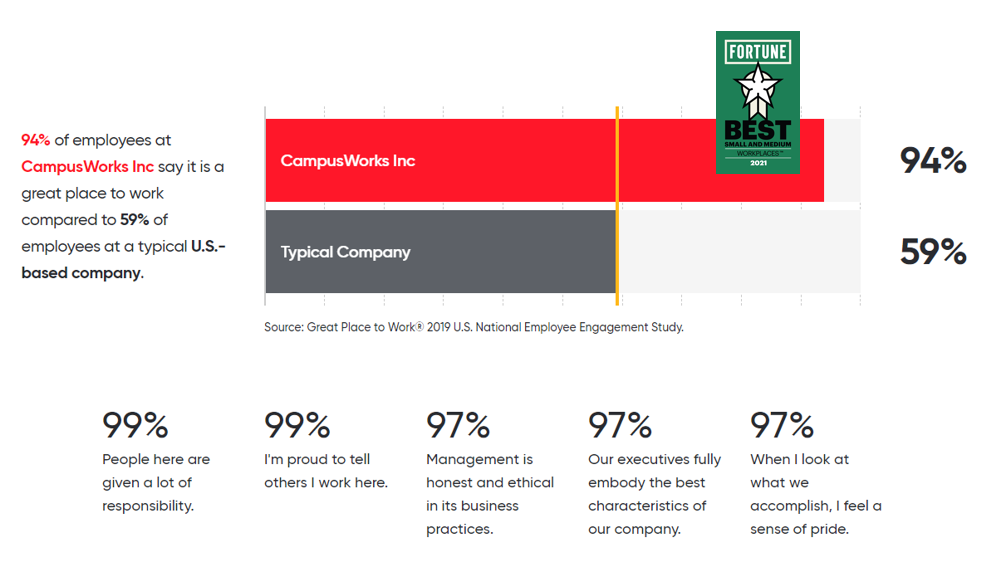The width and height of the screenshot is (1004, 570).
Task: Click the FORTUNE wordmark on the badge
Action: [x=757, y=51]
